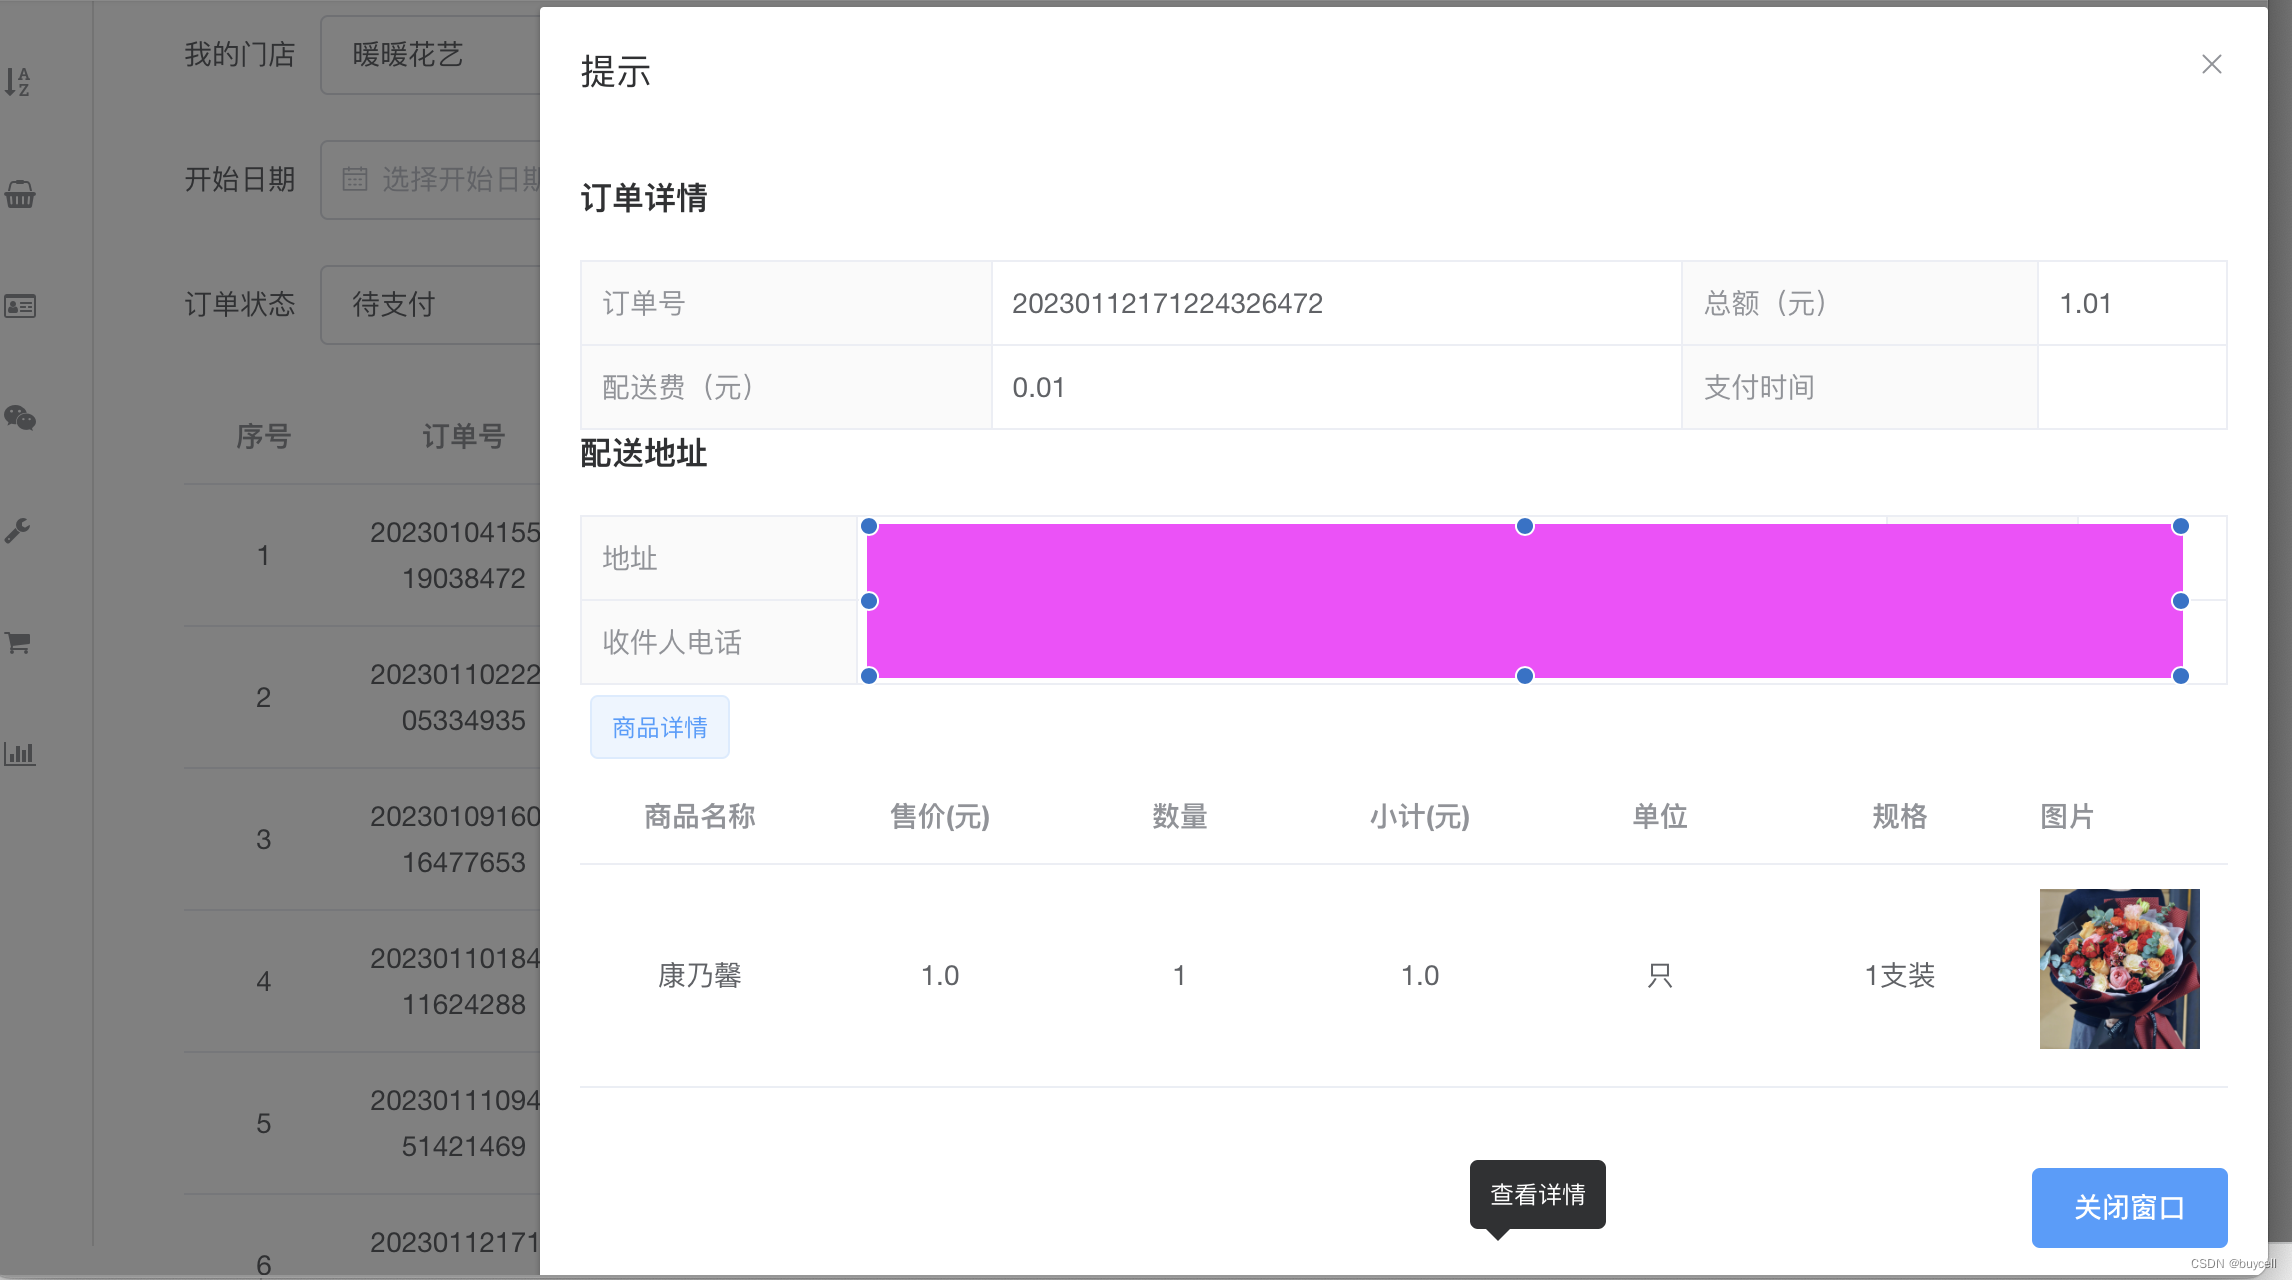Select order number 20230112171224326472 value

tap(1167, 303)
